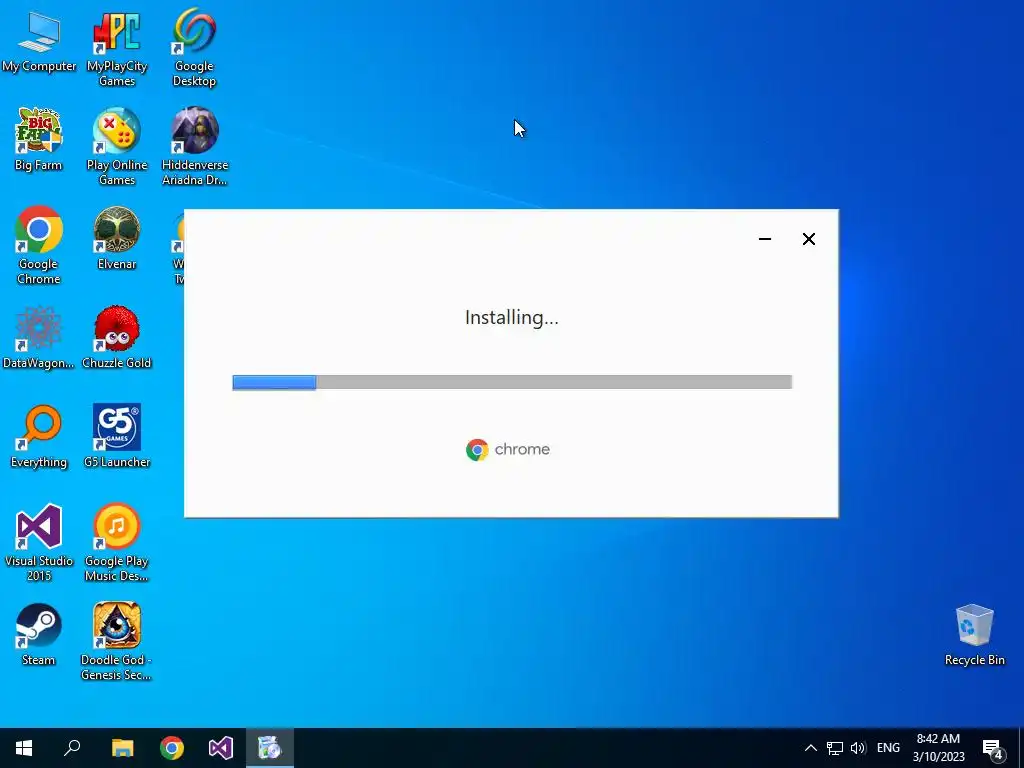The width and height of the screenshot is (1024, 768).
Task: Open File Explorer from the taskbar
Action: pos(122,748)
